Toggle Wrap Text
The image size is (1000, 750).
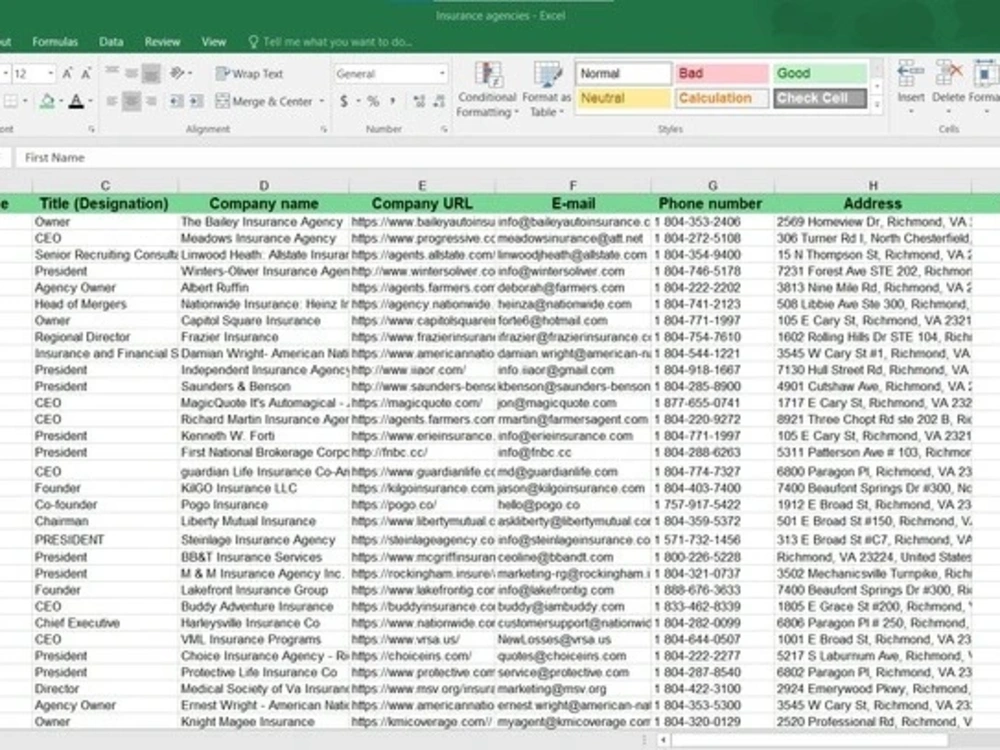point(249,73)
